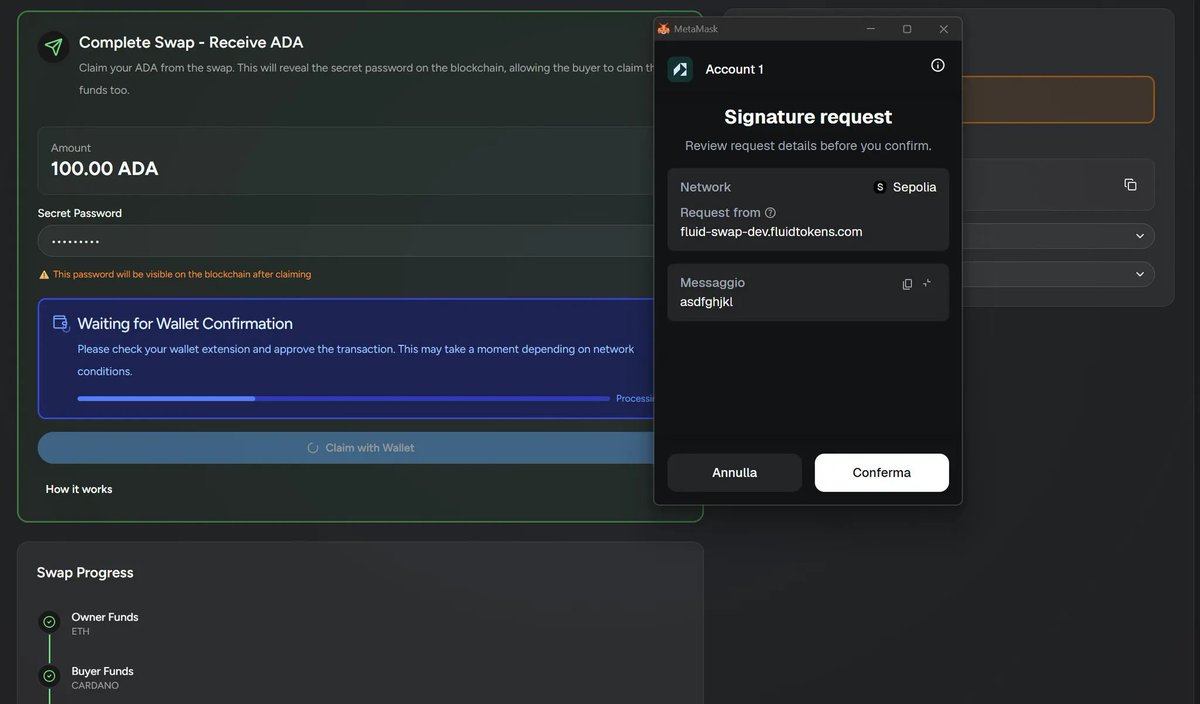Click the Owner Funds completed checkmark
1200x704 pixels.
47,621
